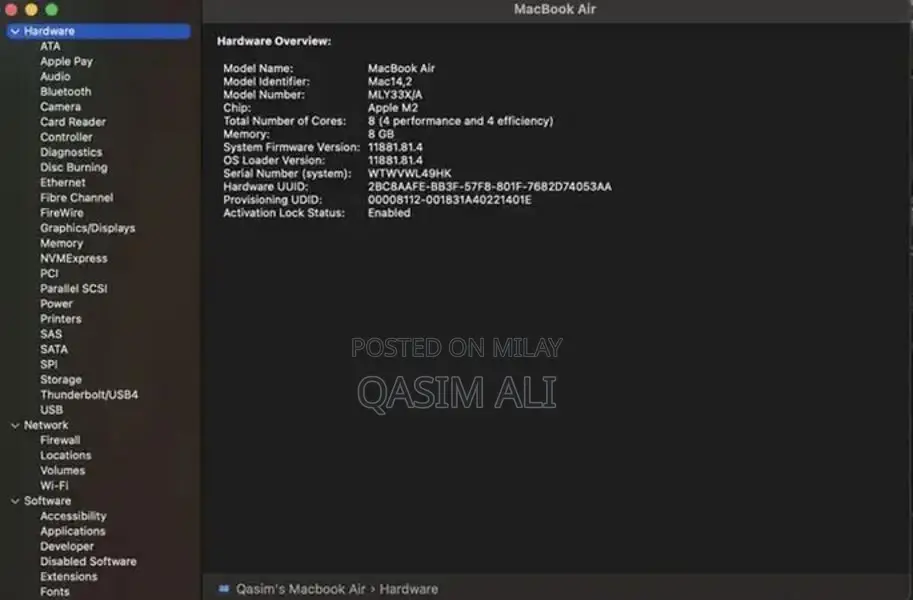Screen dimensions: 913x600
Task: Open the Graphics/Displays entry
Action: point(87,228)
